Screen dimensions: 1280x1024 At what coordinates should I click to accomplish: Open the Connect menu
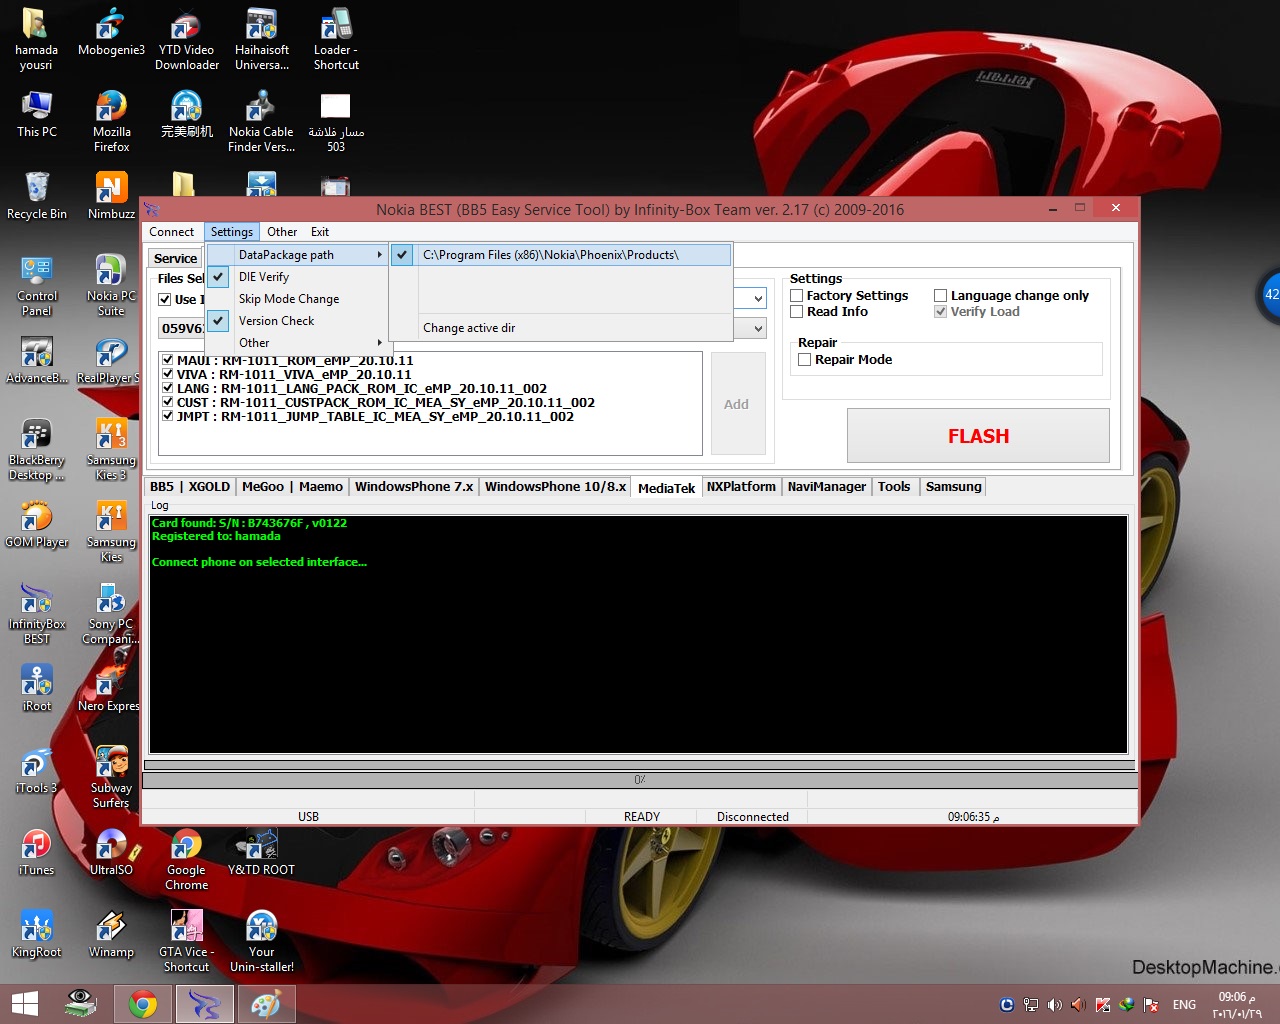[x=171, y=232]
